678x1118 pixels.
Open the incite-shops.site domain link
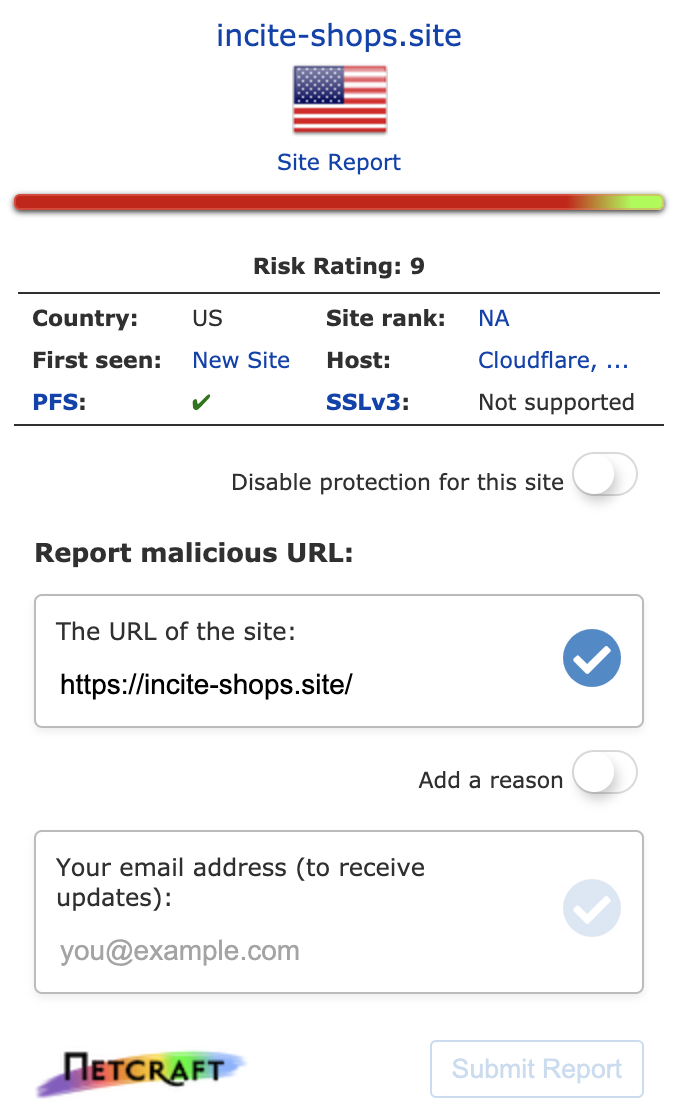[339, 36]
